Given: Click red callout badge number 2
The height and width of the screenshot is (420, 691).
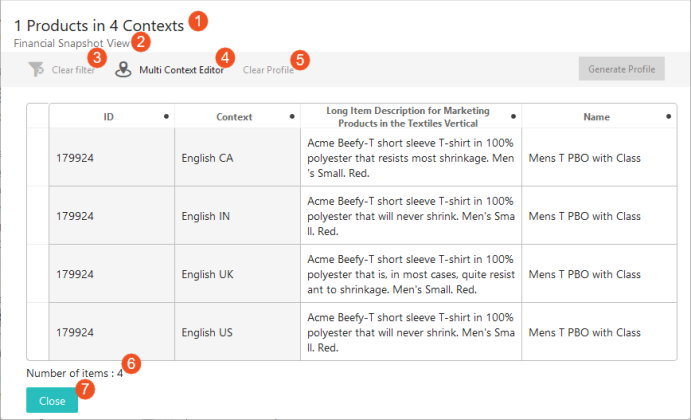Looking at the screenshot, I should (x=141, y=42).
